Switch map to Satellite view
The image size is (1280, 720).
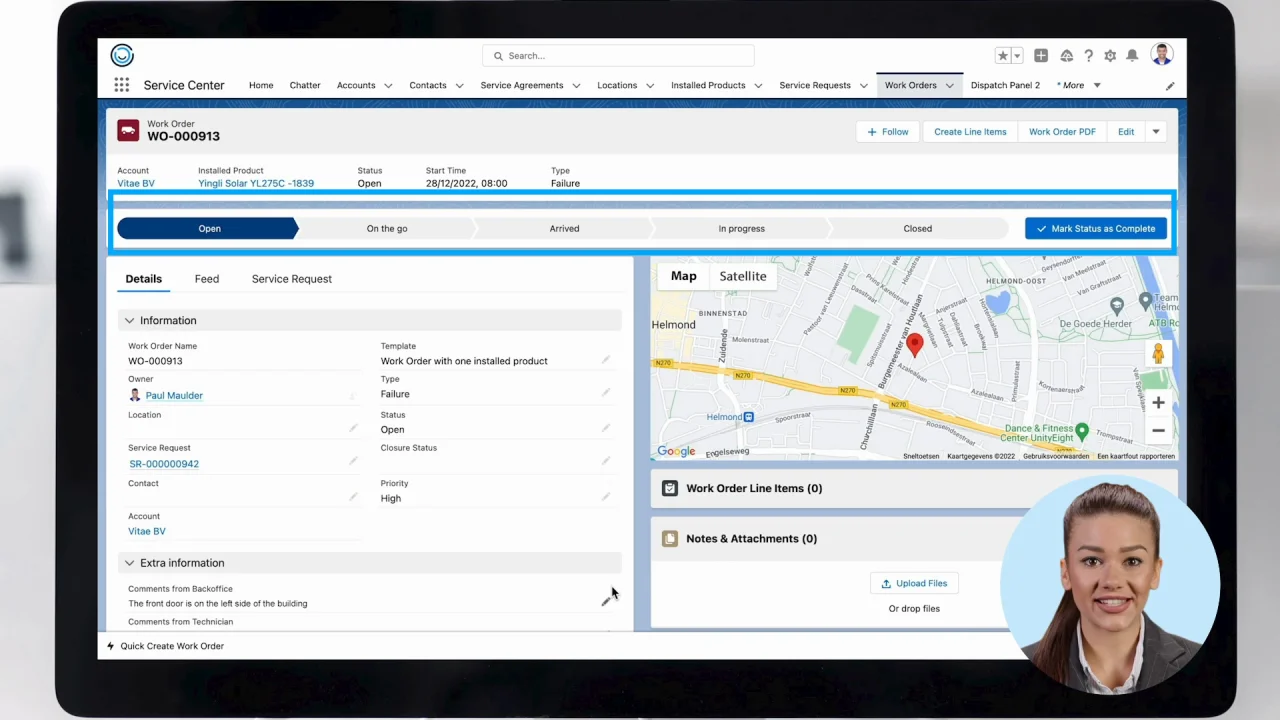click(742, 276)
